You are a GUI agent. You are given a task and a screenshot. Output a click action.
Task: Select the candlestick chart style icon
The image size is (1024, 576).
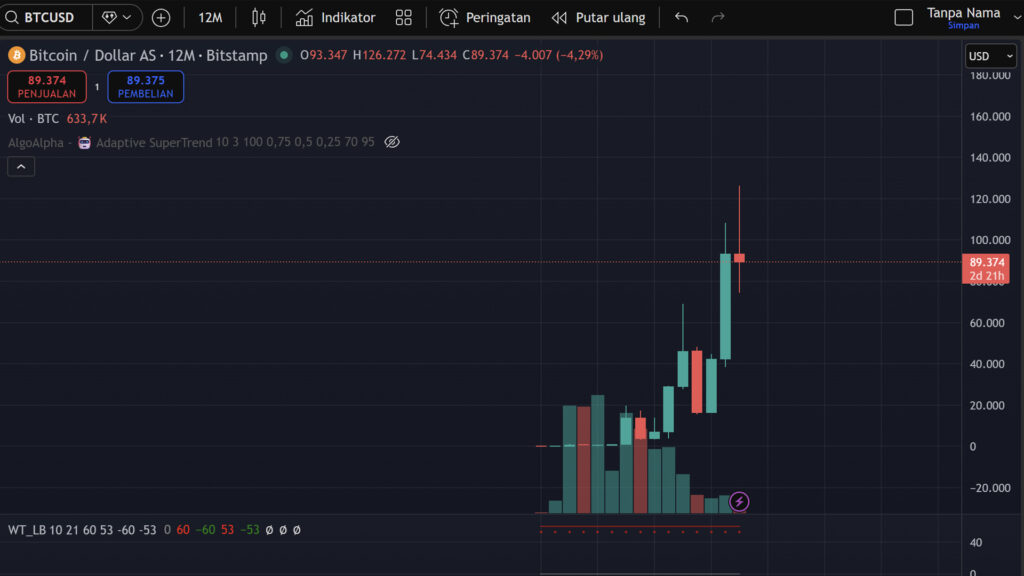[x=259, y=17]
